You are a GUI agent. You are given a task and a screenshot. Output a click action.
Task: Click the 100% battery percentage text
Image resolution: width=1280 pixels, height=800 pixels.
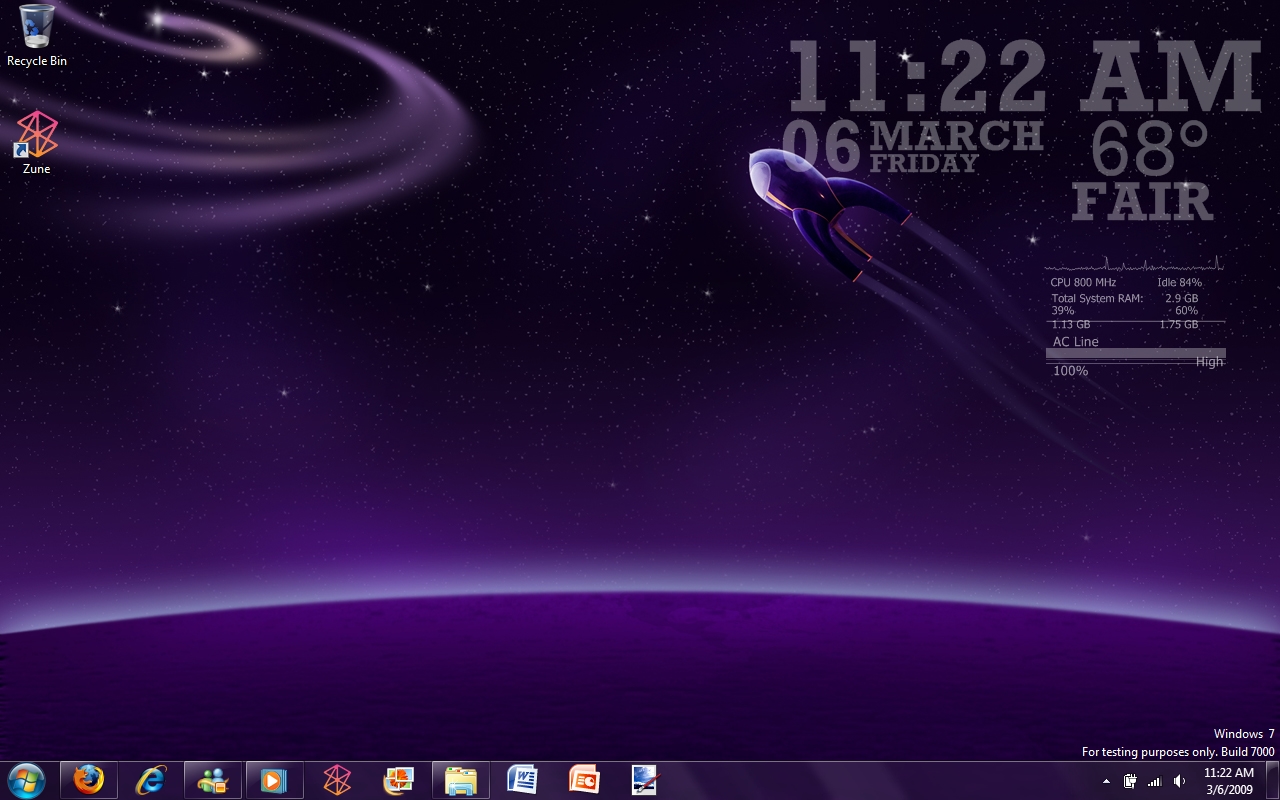pyautogui.click(x=1071, y=371)
